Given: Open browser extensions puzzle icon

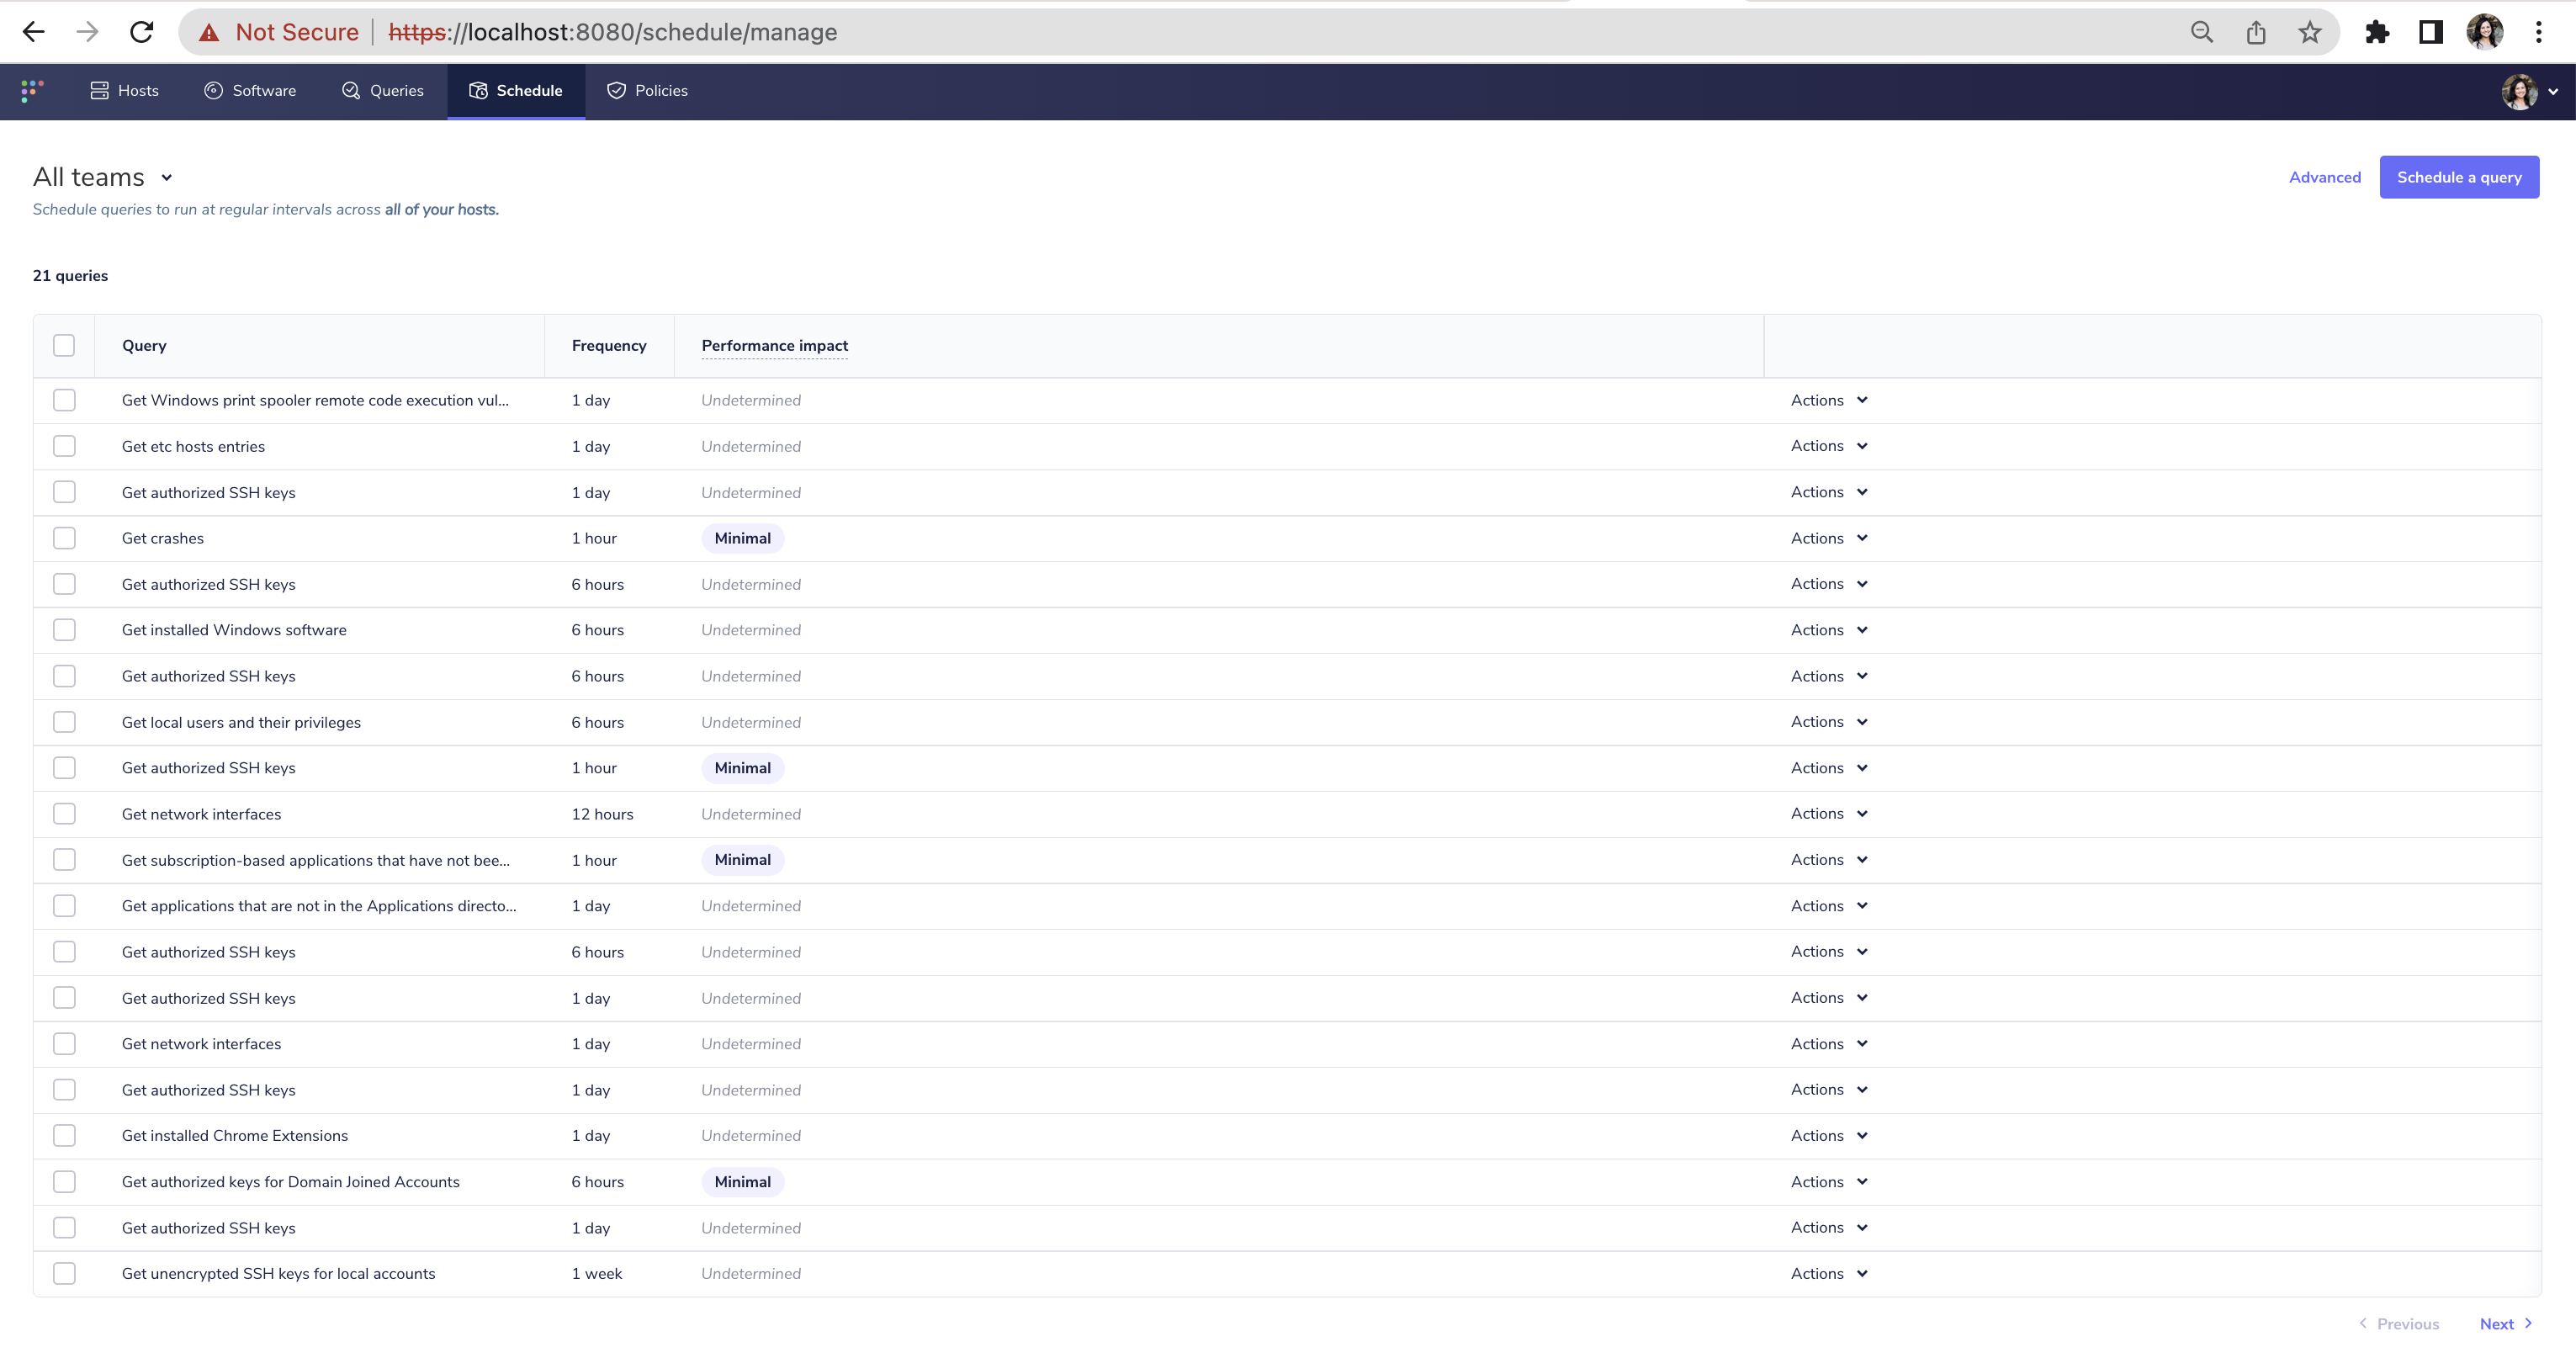Looking at the screenshot, I should [x=2376, y=32].
